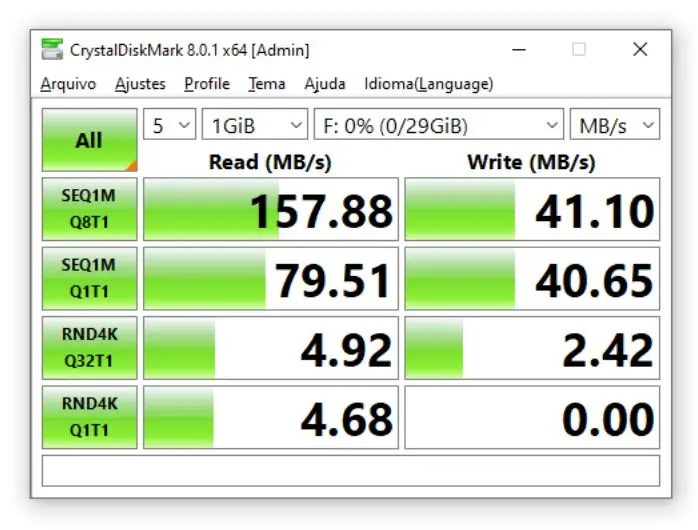The width and height of the screenshot is (698, 530).
Task: Minimize the CrystalDiskMark window
Action: pyautogui.click(x=519, y=49)
